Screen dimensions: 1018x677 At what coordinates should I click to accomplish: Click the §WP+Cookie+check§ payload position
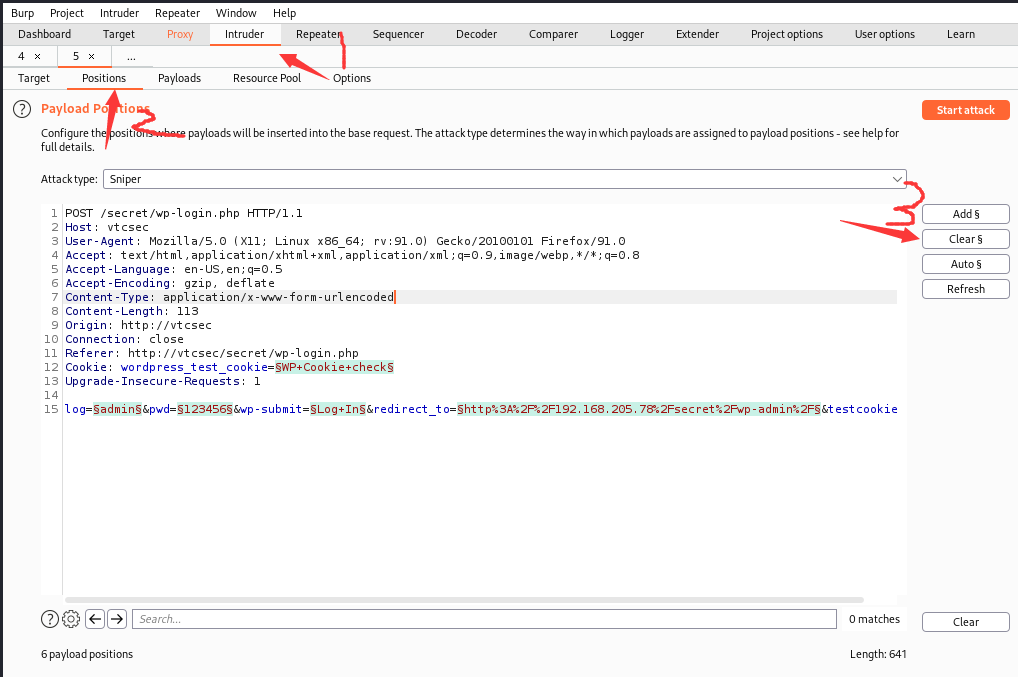[x=334, y=367]
